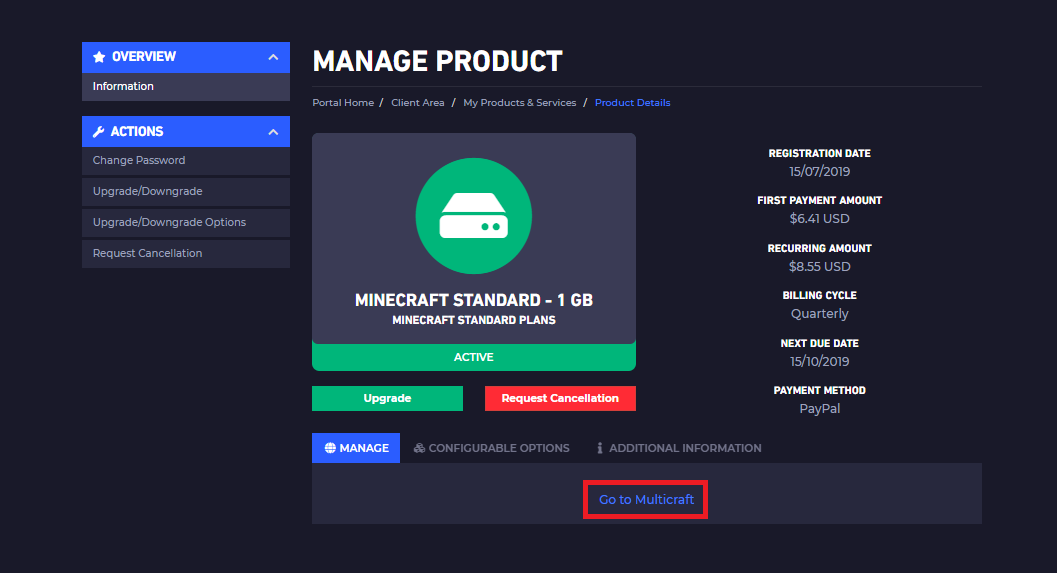Click the info icon beside Additional Information
This screenshot has width=1057, height=573.
pos(599,448)
